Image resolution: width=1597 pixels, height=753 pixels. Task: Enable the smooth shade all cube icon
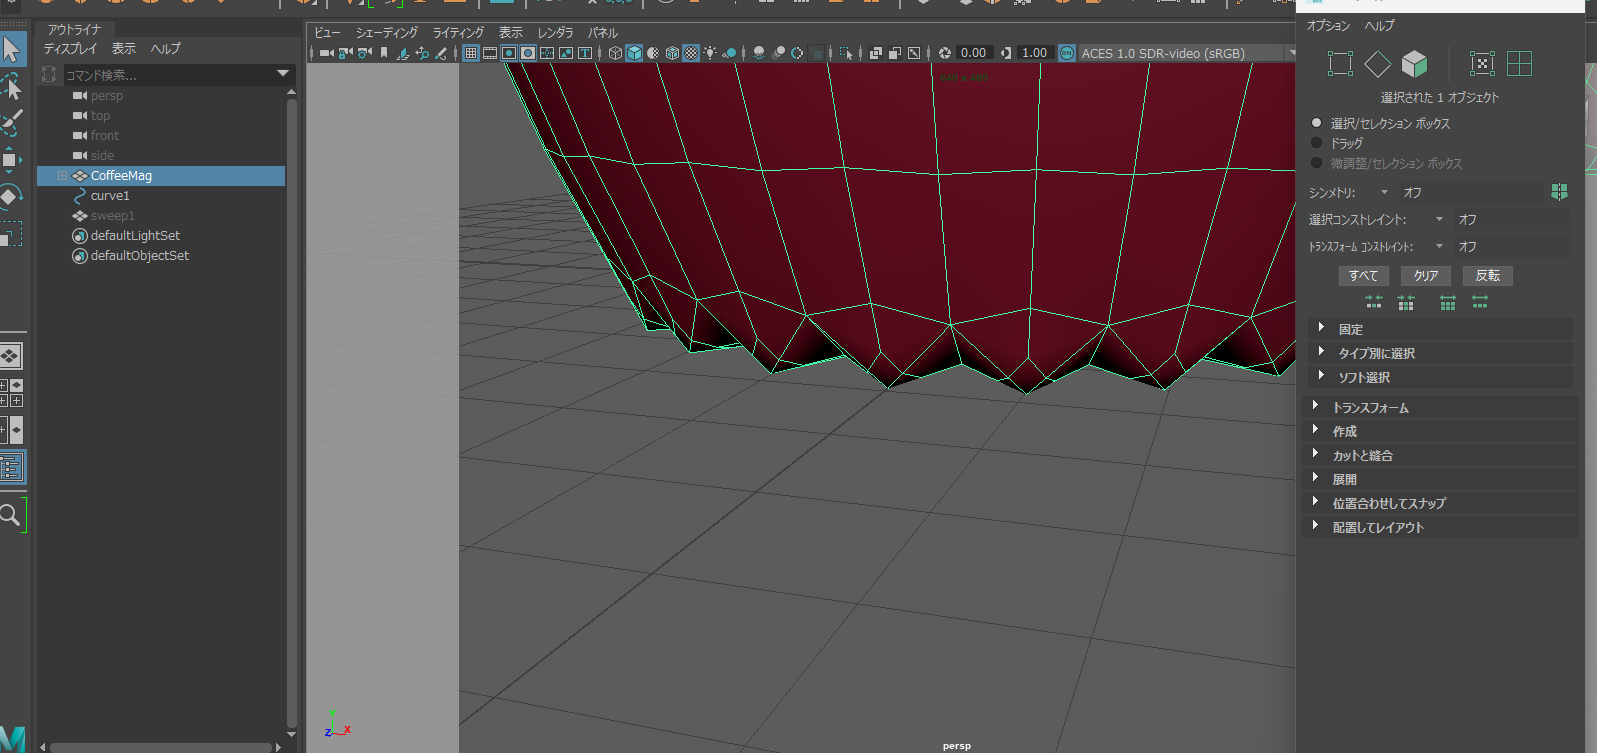(634, 53)
